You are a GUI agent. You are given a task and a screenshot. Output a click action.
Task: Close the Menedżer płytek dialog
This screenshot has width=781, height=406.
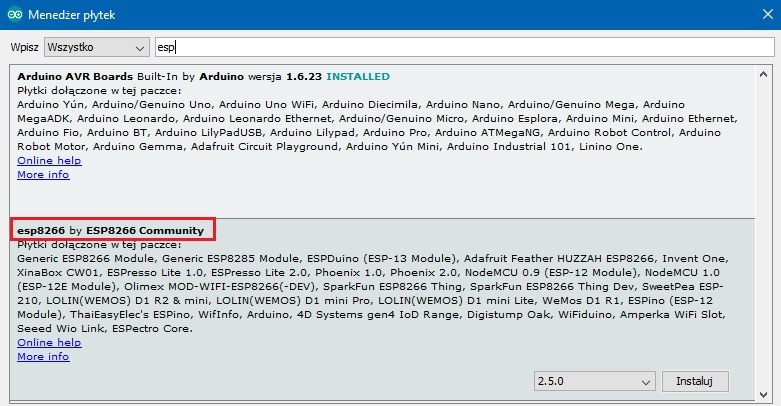tap(768, 14)
